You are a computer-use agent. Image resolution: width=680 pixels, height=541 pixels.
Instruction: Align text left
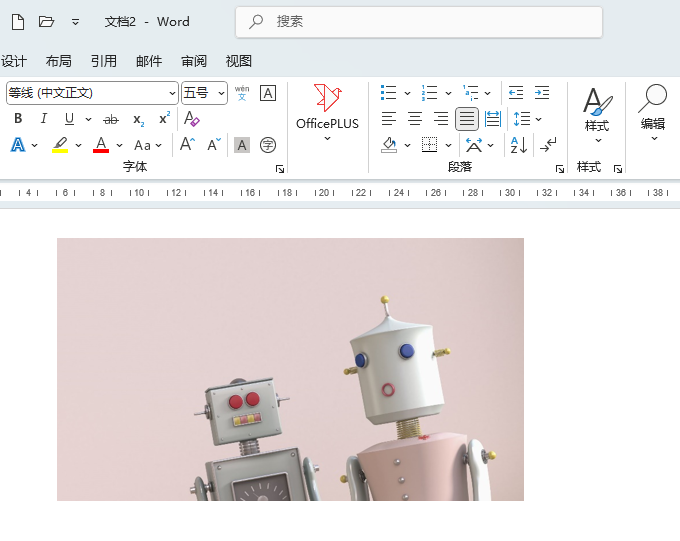click(x=389, y=119)
